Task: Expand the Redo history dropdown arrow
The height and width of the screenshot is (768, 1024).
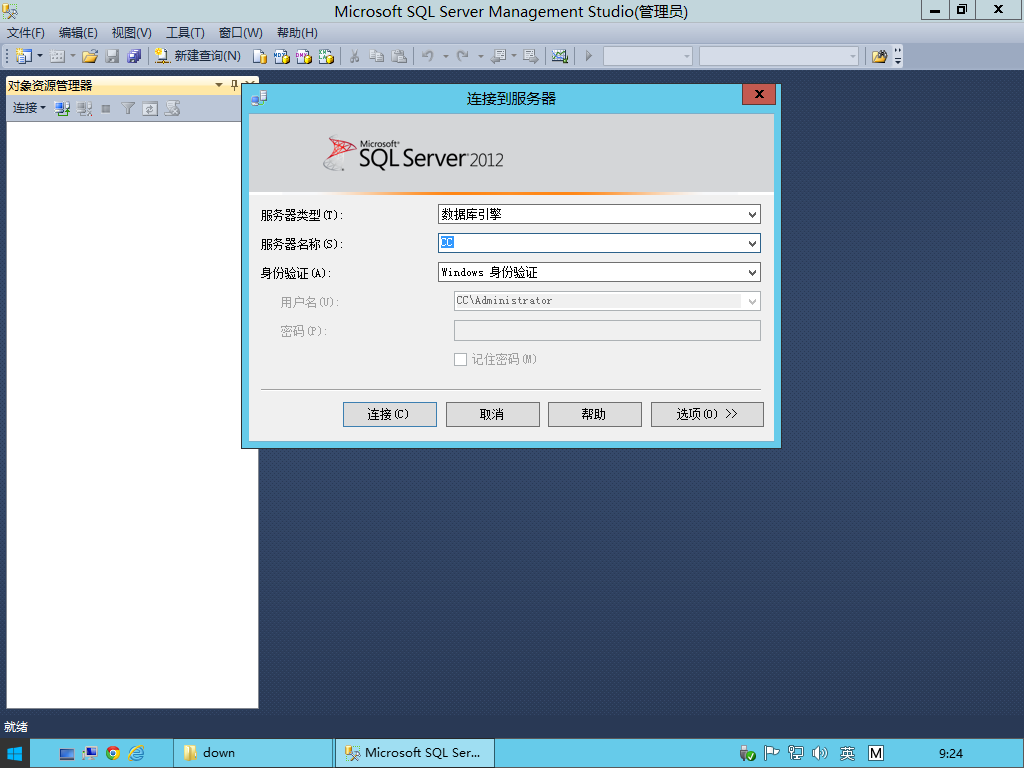Action: (480, 56)
